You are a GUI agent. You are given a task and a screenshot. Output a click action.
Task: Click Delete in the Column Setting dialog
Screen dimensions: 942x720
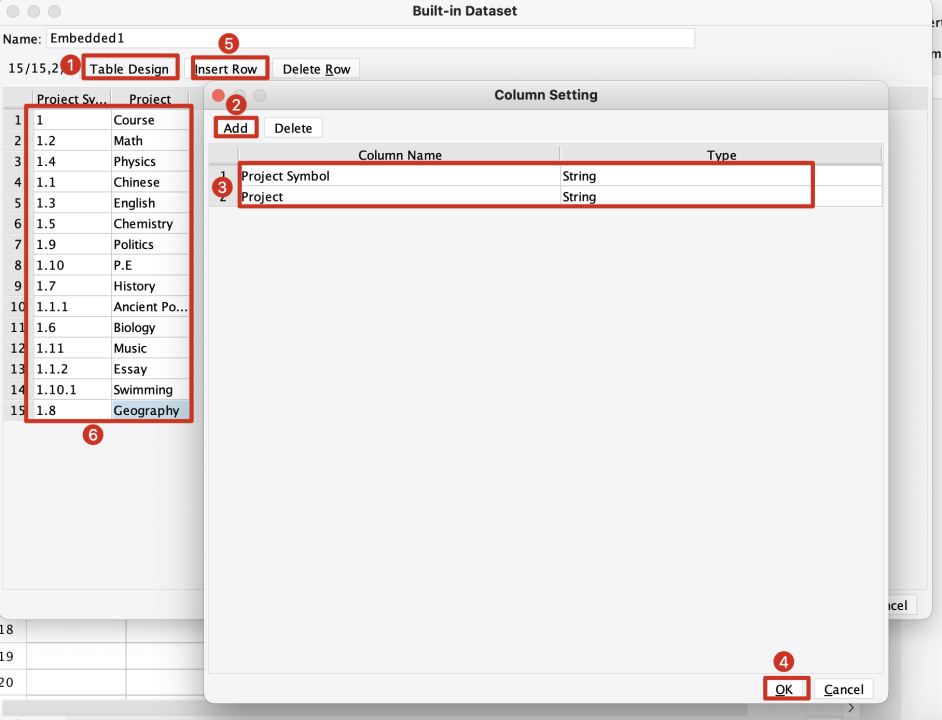click(x=293, y=127)
